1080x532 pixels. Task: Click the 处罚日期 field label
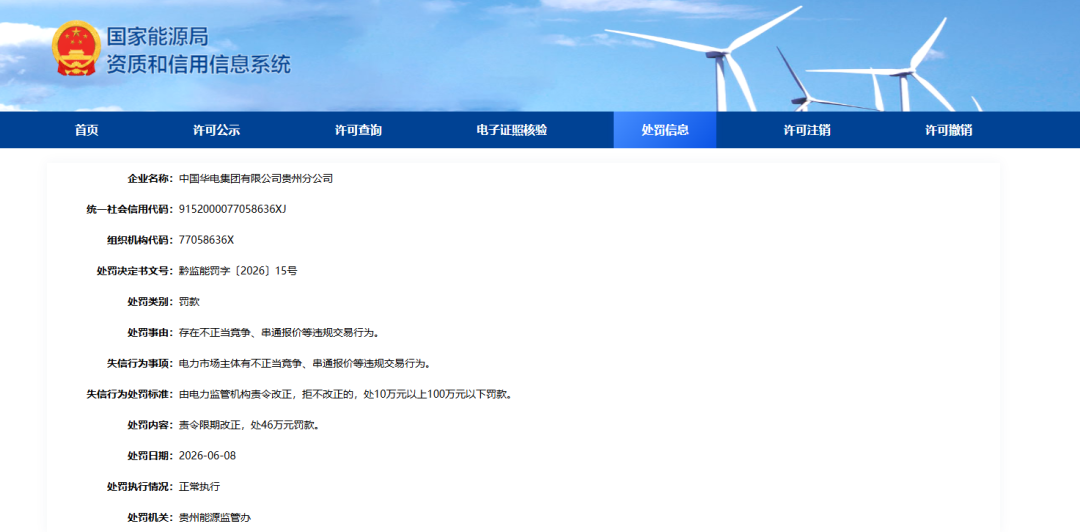tap(150, 456)
